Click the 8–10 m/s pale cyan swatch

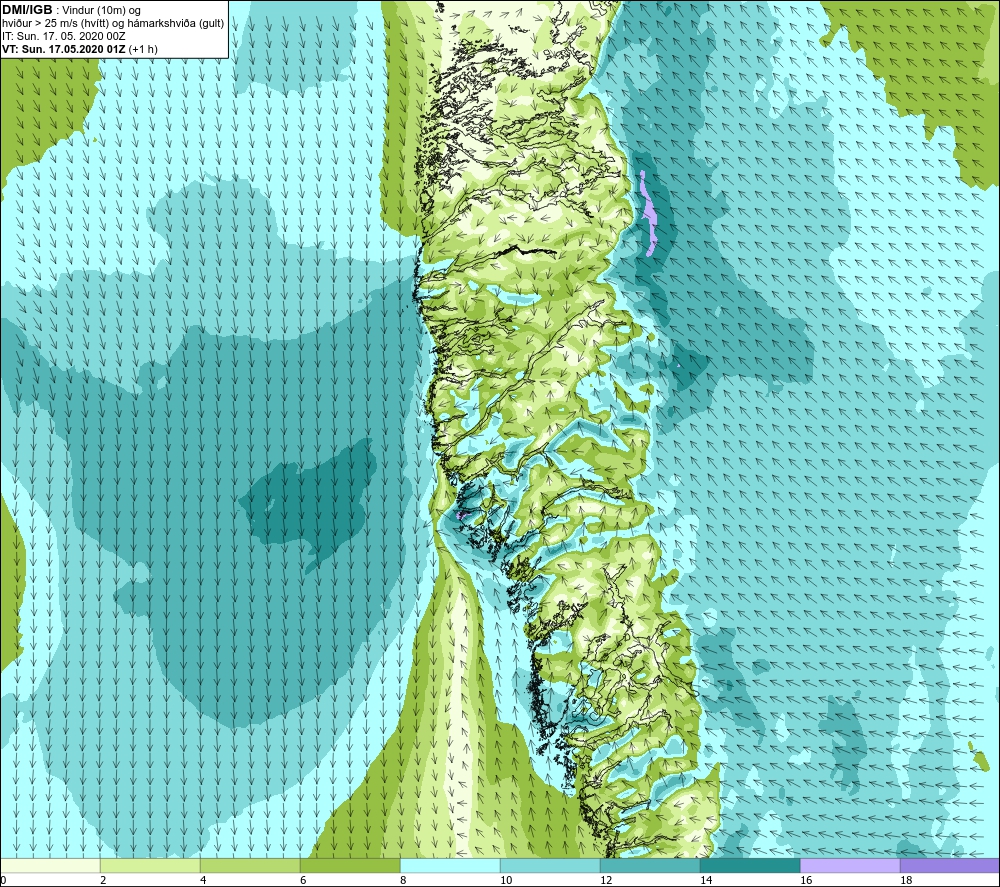click(x=450, y=865)
